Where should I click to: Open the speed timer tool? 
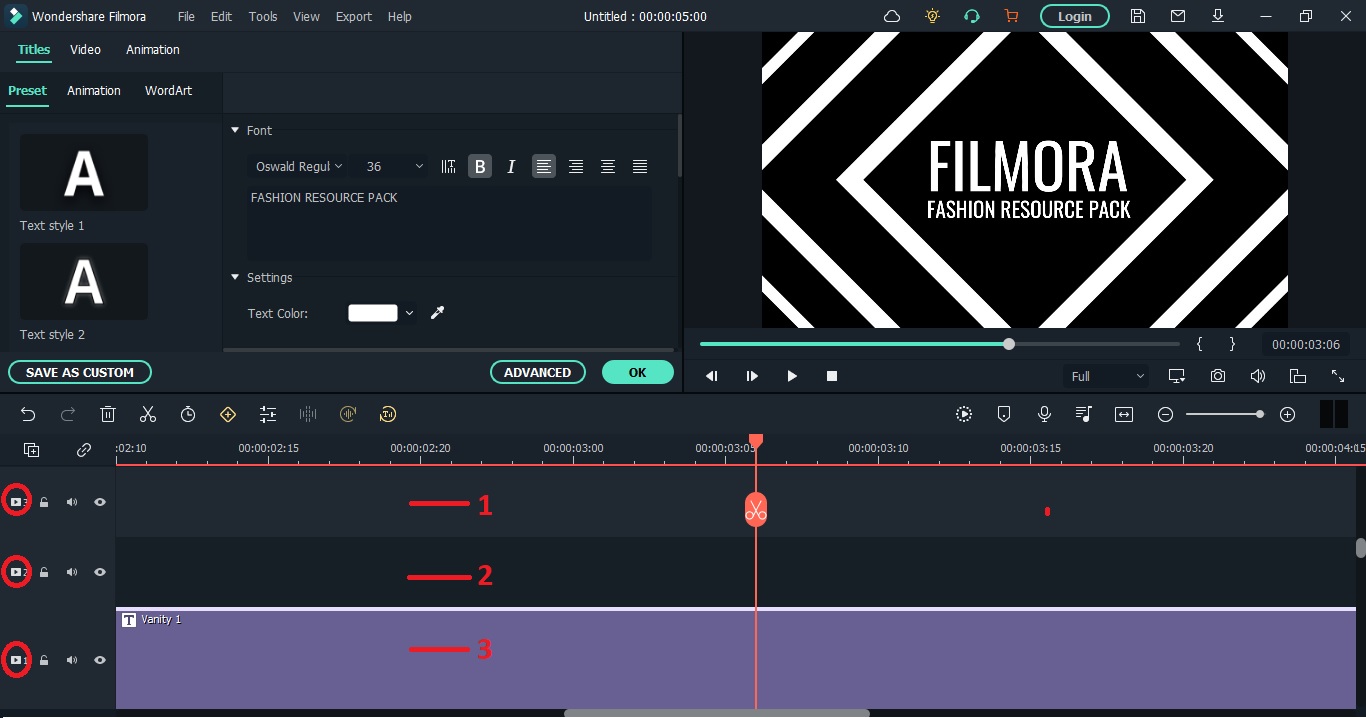pos(188,414)
